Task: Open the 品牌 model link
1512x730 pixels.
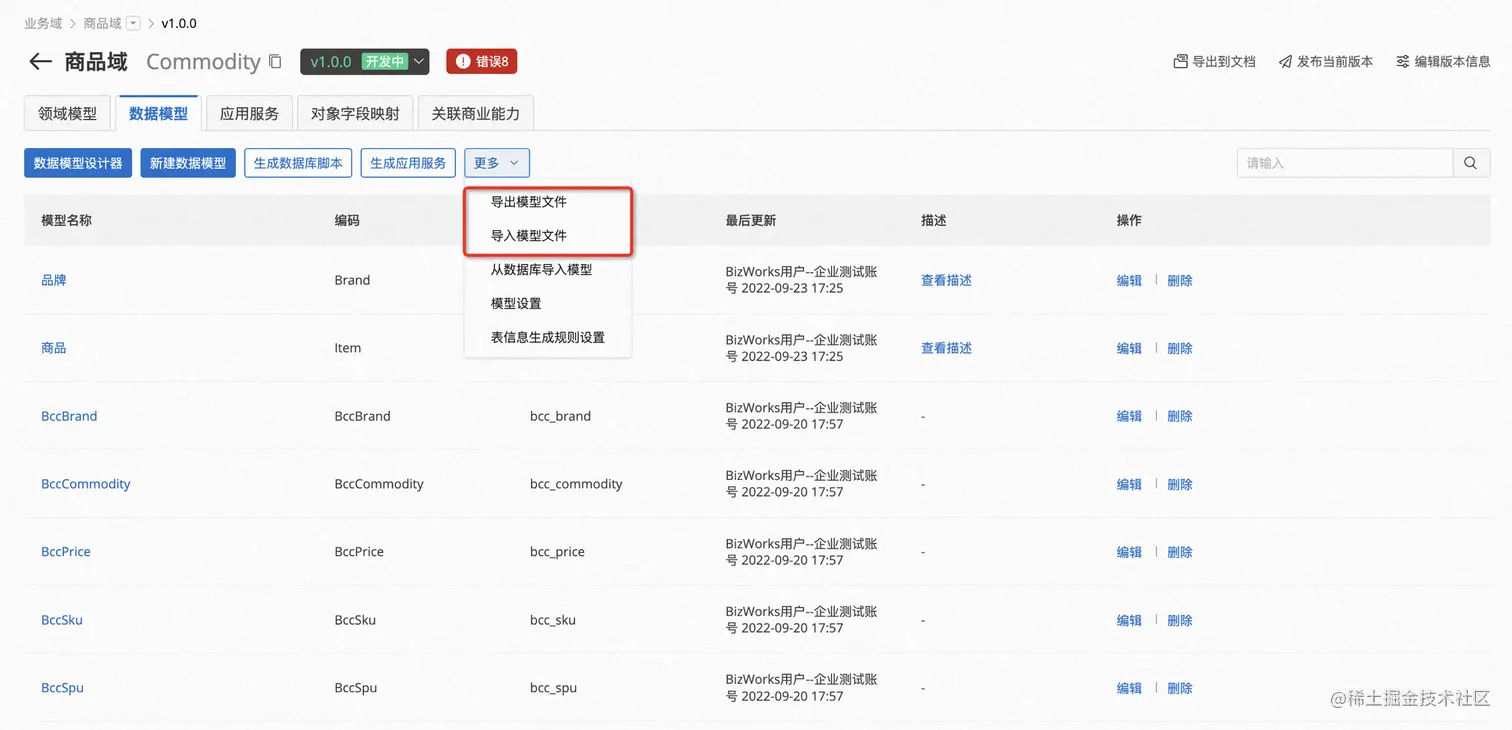Action: tap(54, 280)
